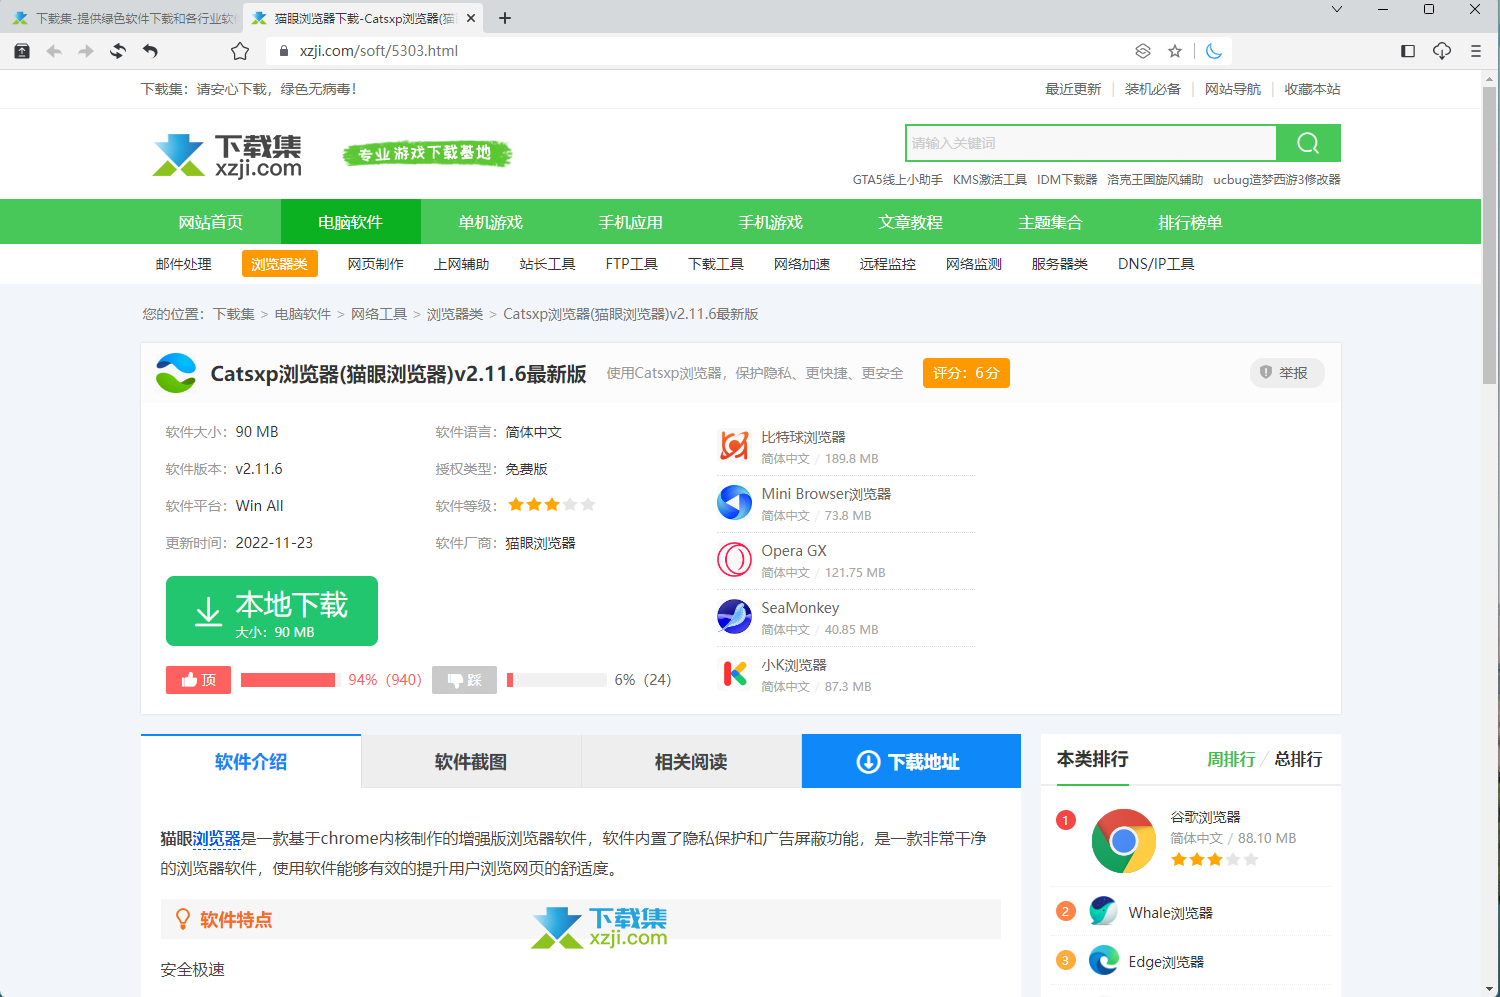Open the sidebar panel icon
1500x997 pixels.
[x=1408, y=51]
